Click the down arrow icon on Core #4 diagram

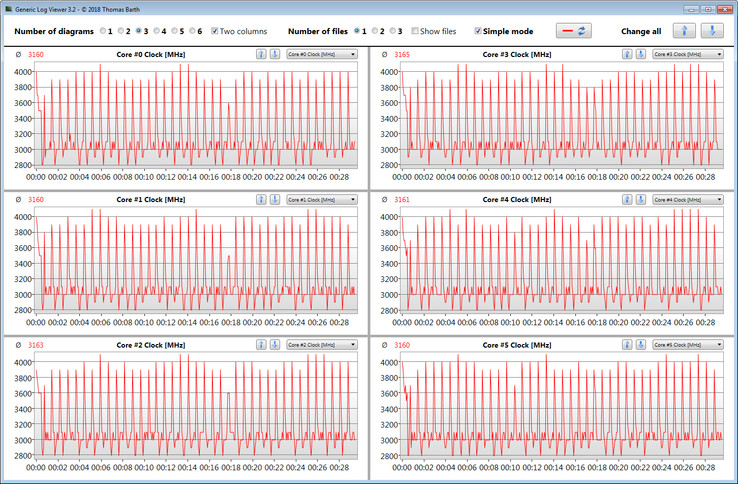pyautogui.click(x=641, y=199)
